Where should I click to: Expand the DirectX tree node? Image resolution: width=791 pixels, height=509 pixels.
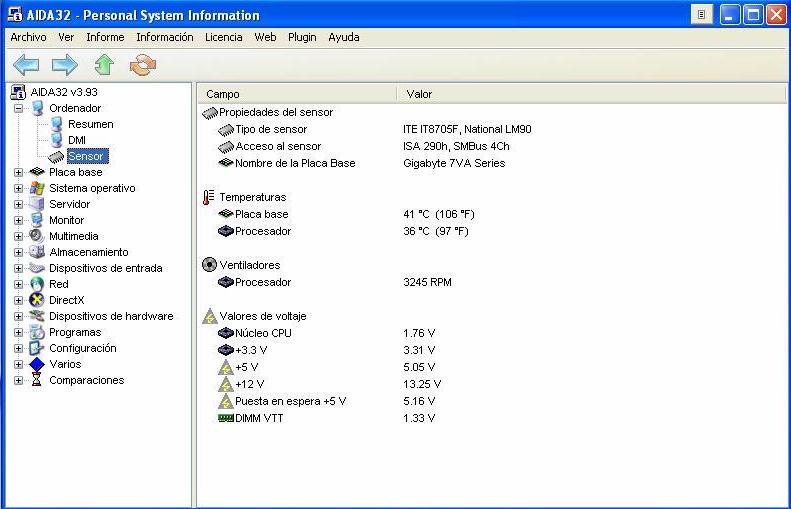pos(19,300)
